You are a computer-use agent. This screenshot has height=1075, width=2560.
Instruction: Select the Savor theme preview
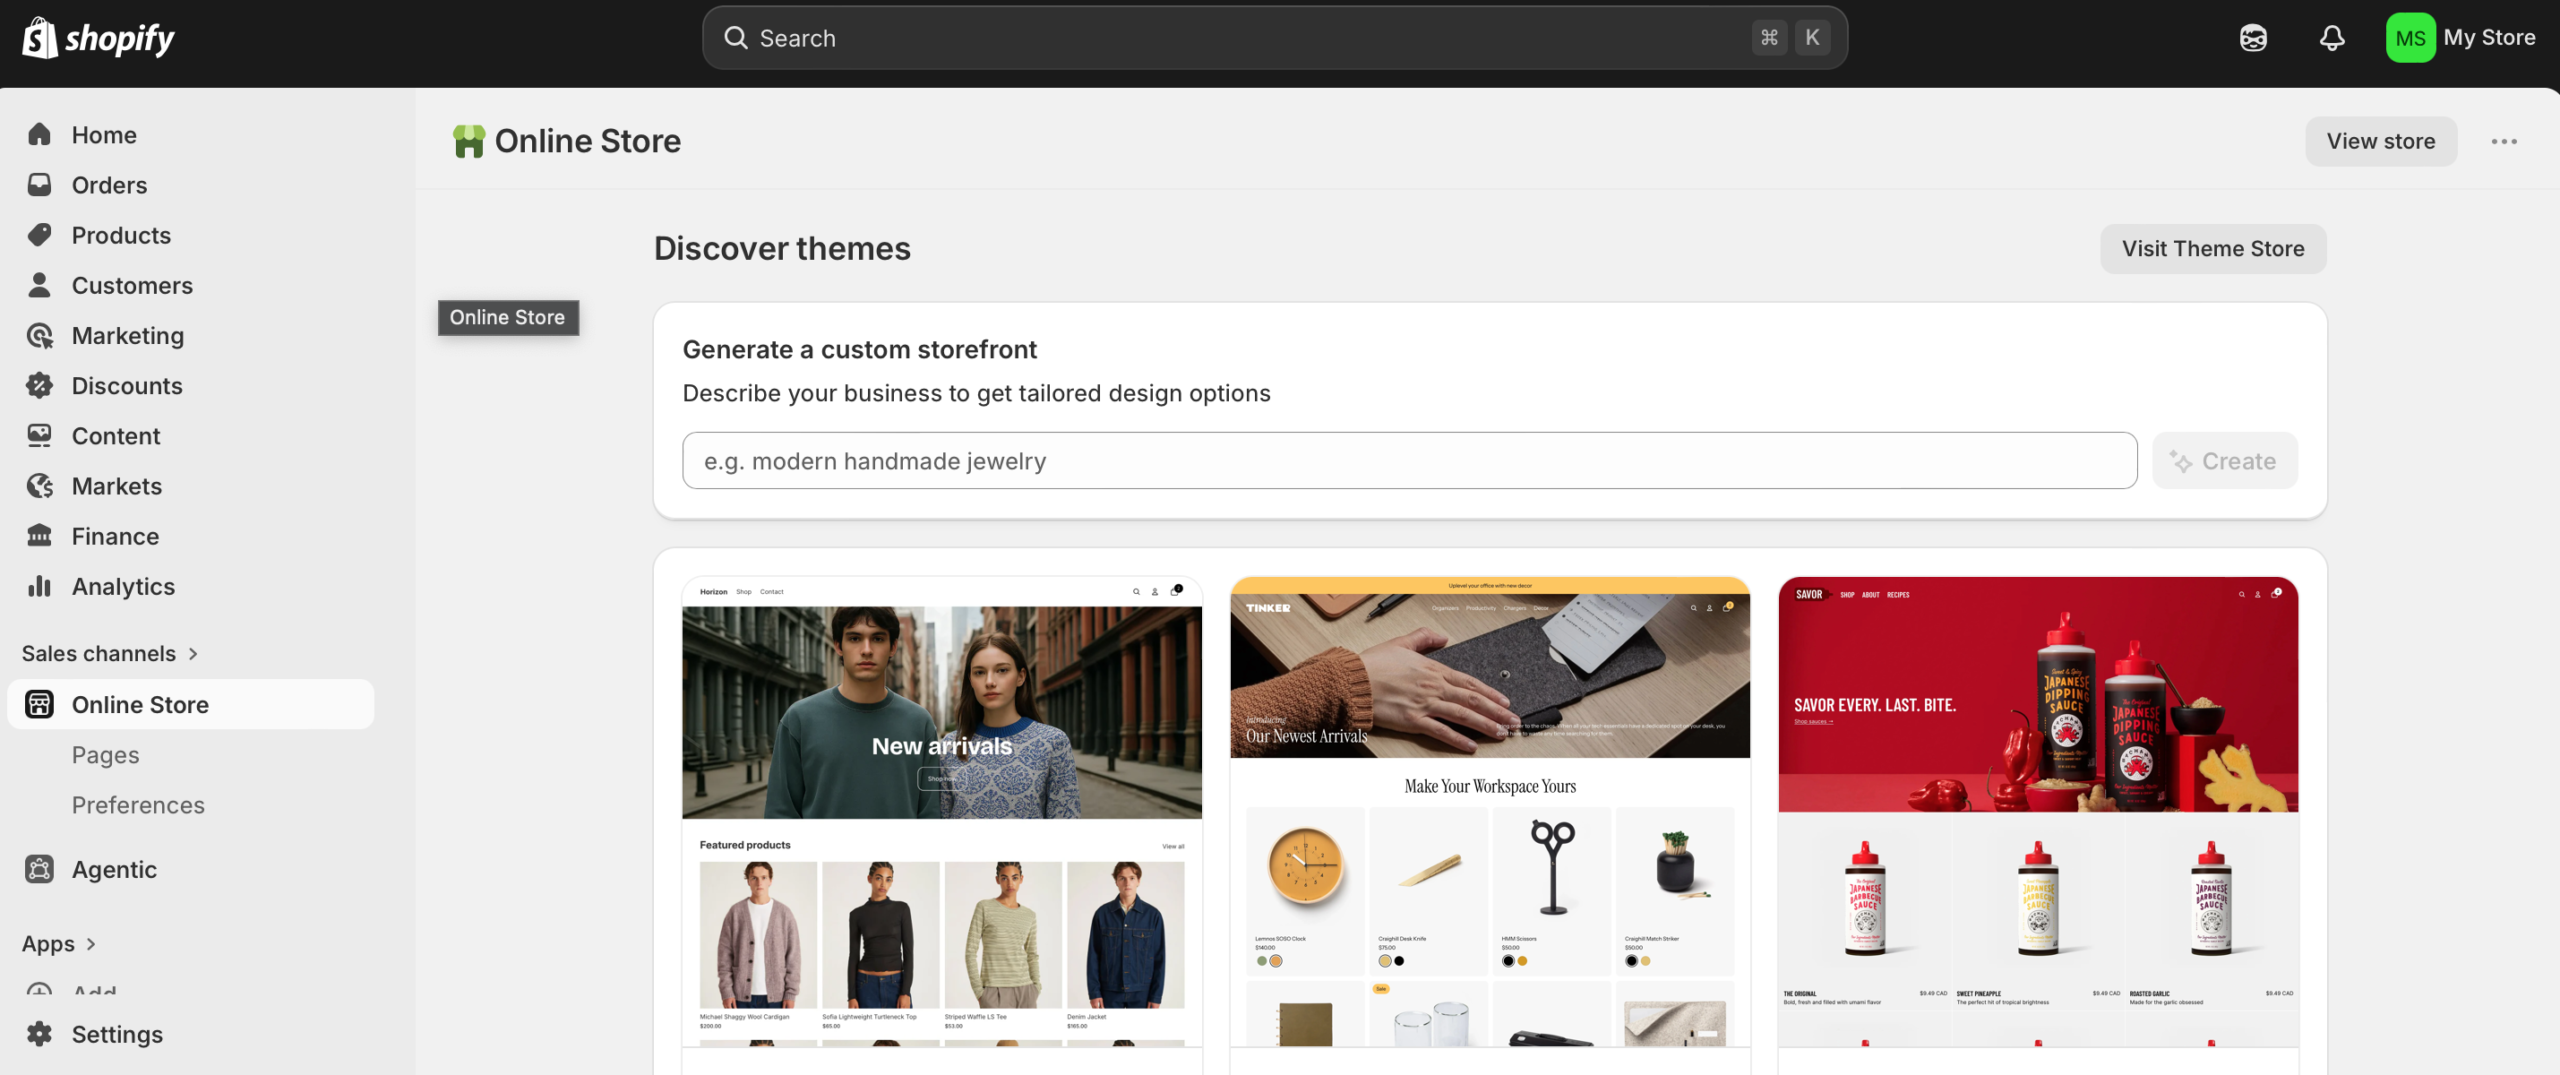click(2038, 812)
